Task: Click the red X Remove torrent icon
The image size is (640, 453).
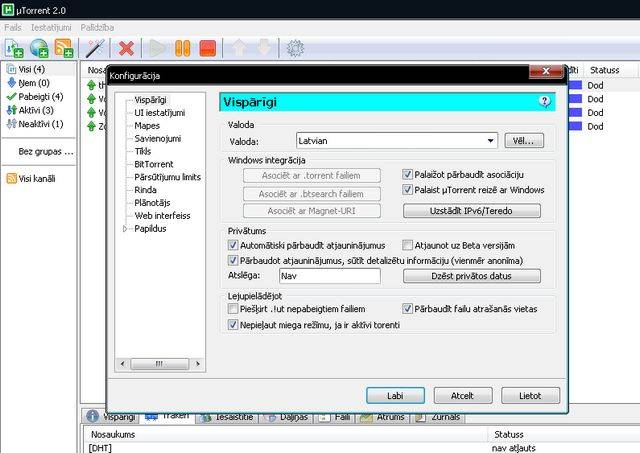Action: (126, 48)
